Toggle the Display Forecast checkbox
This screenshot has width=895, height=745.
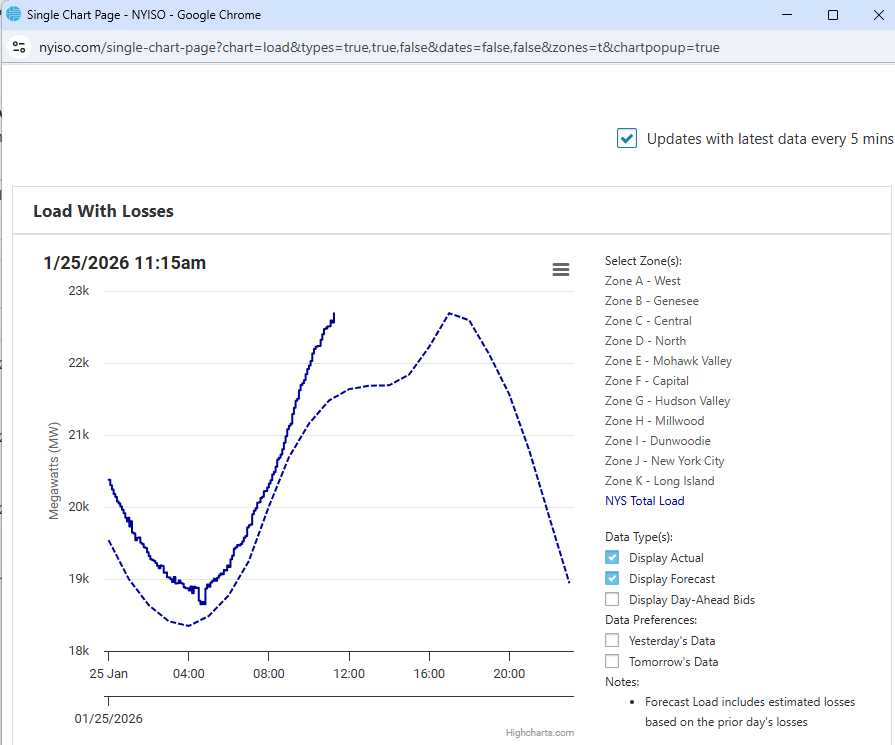(x=612, y=578)
